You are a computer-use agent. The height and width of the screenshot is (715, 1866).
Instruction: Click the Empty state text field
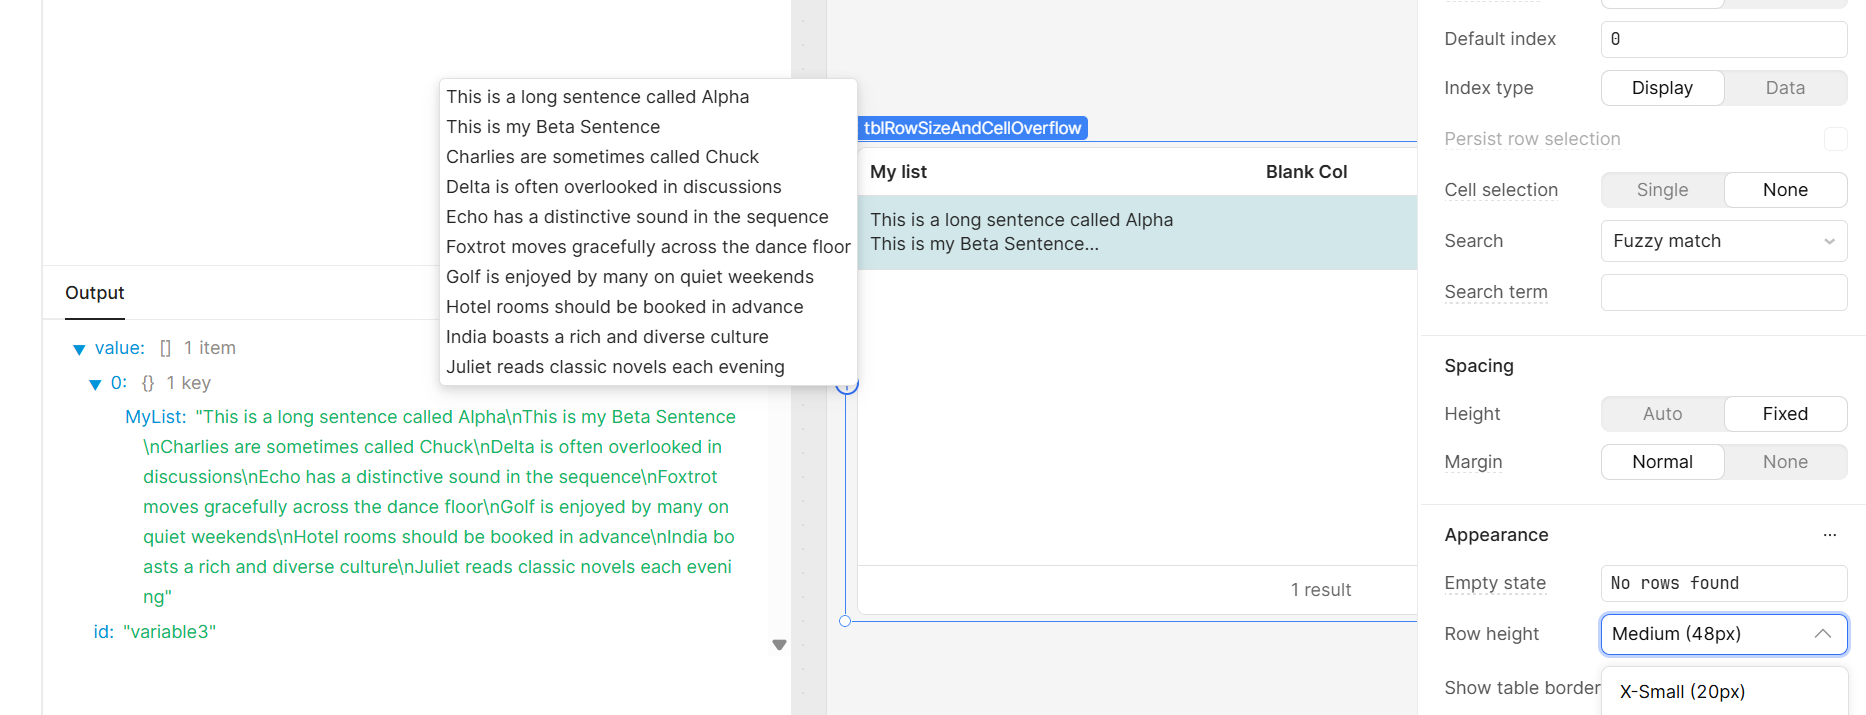[x=1723, y=583]
